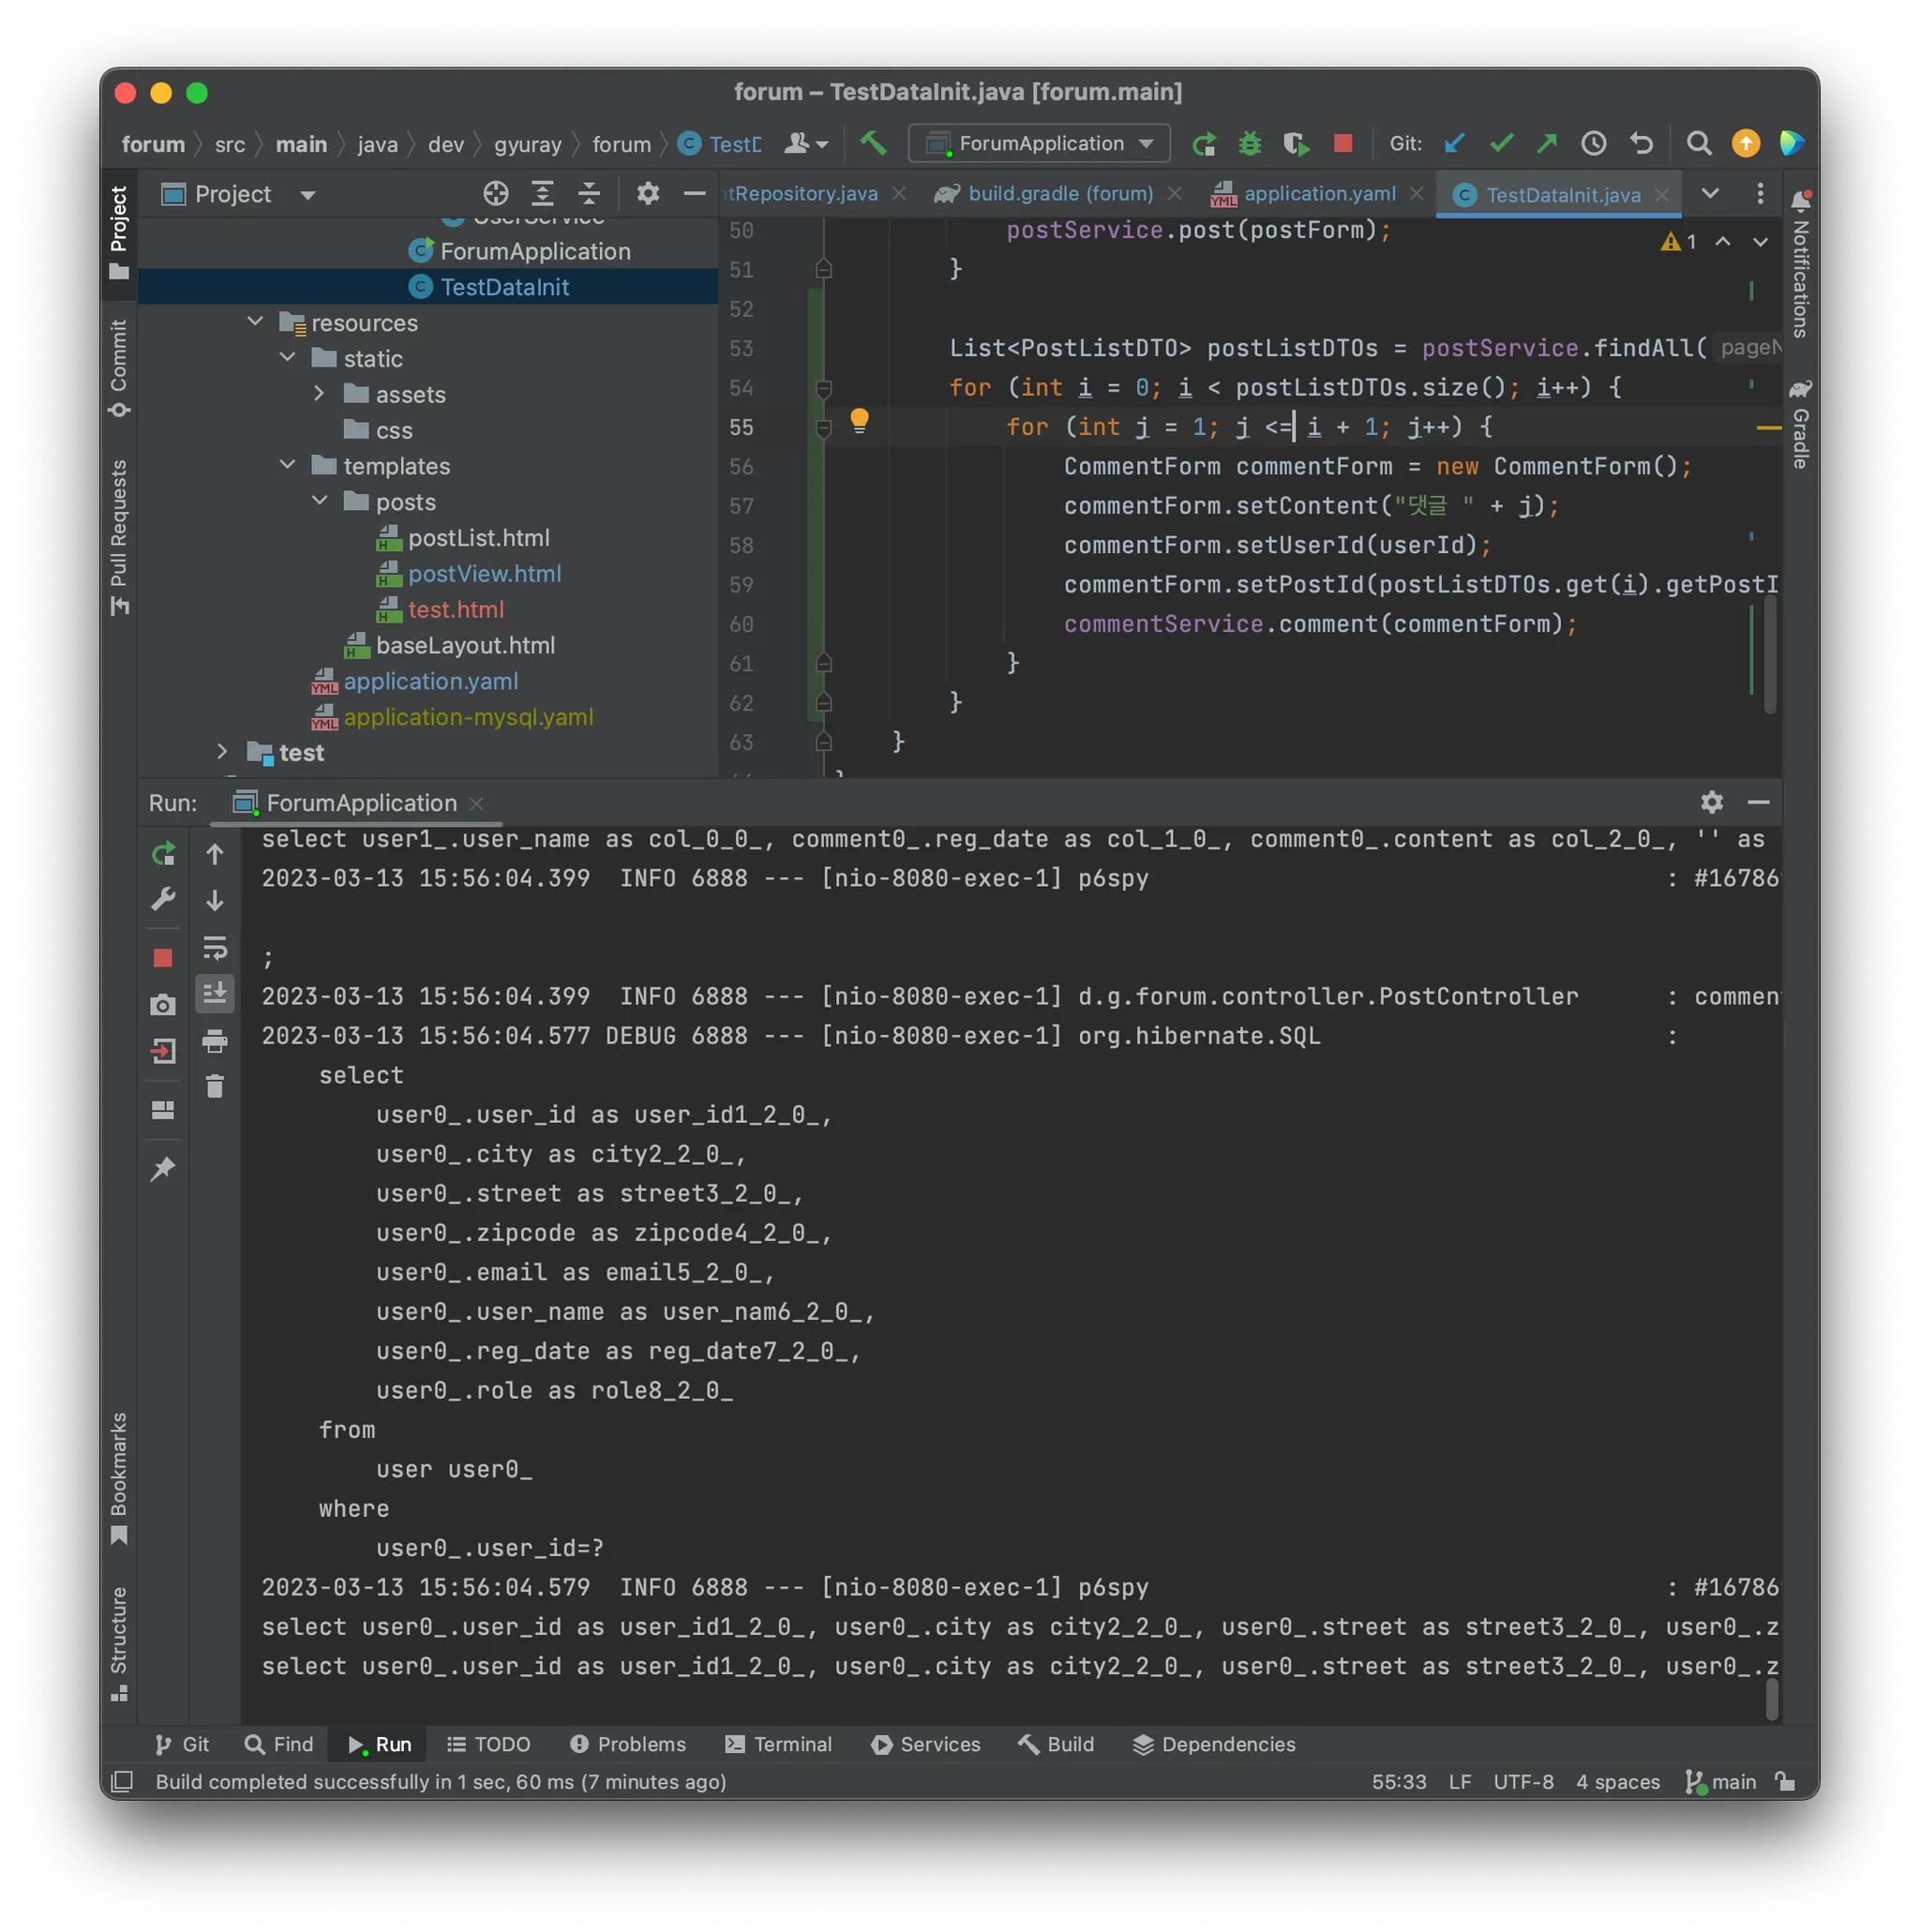Collapse the templates folder
Screen dimensions: 1920x1932
pos(288,465)
